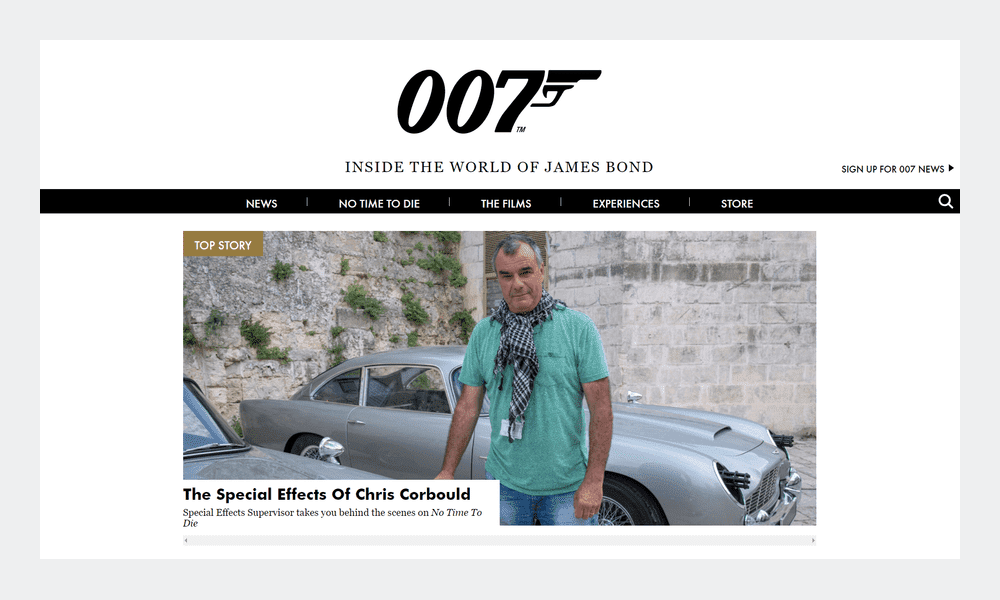The height and width of the screenshot is (600, 1000).
Task: Select The Films in the navigation bar
Action: click(x=506, y=203)
